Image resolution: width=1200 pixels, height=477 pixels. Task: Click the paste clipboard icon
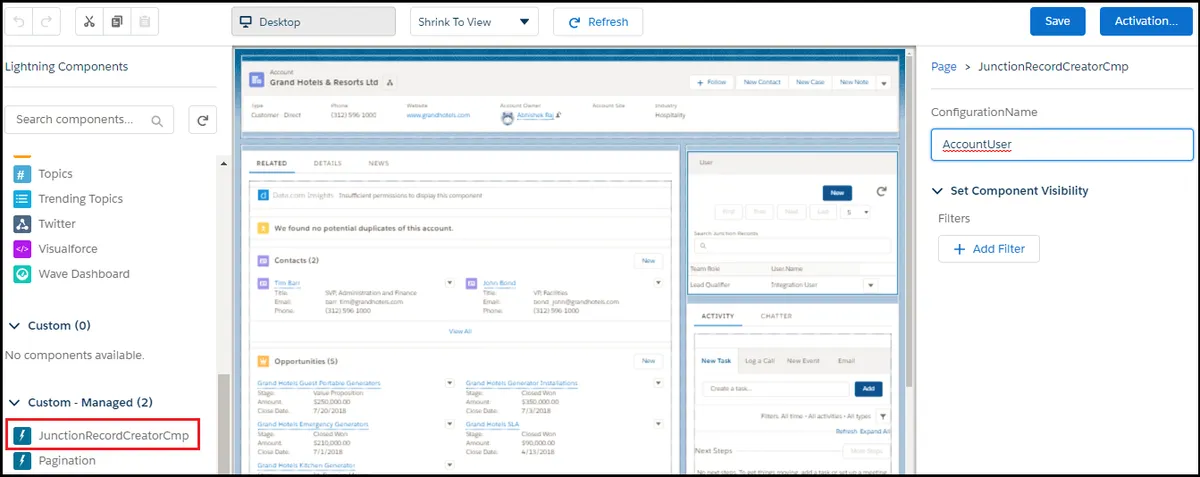pyautogui.click(x=145, y=22)
